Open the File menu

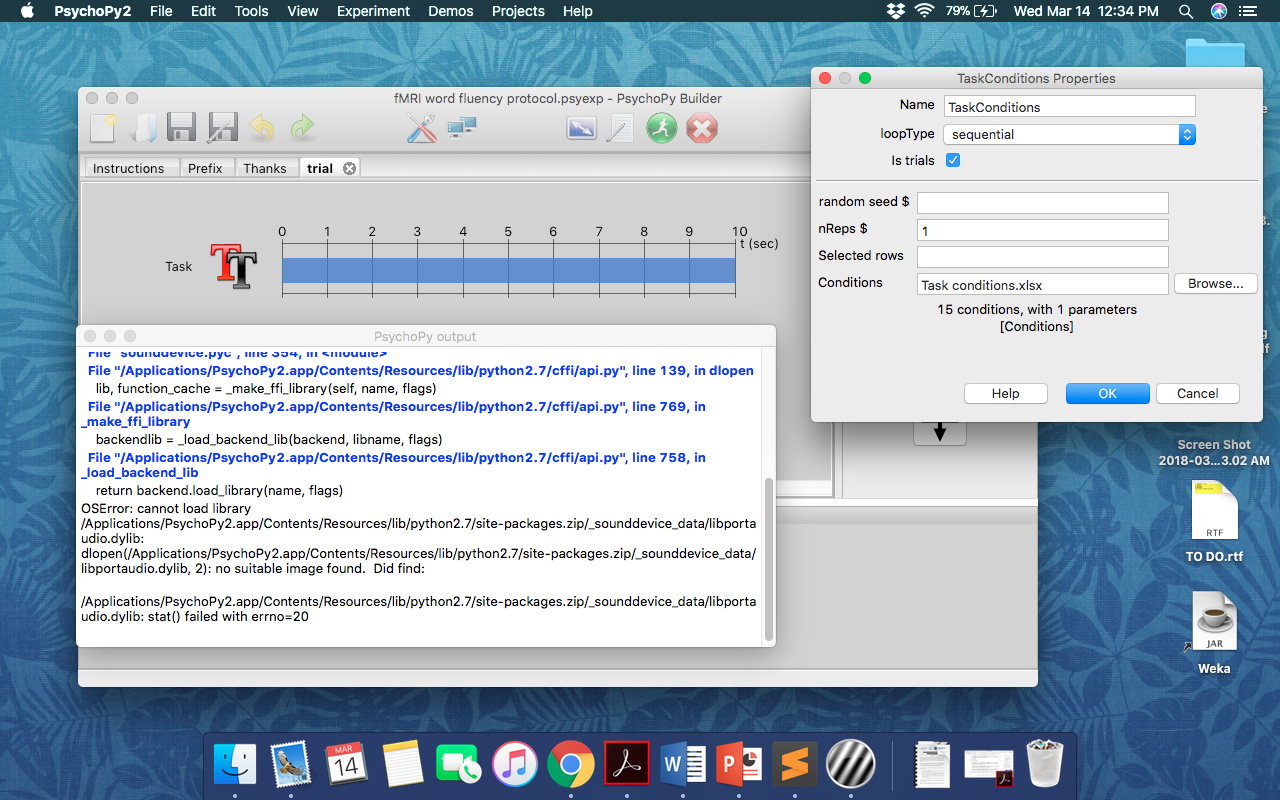click(x=161, y=11)
